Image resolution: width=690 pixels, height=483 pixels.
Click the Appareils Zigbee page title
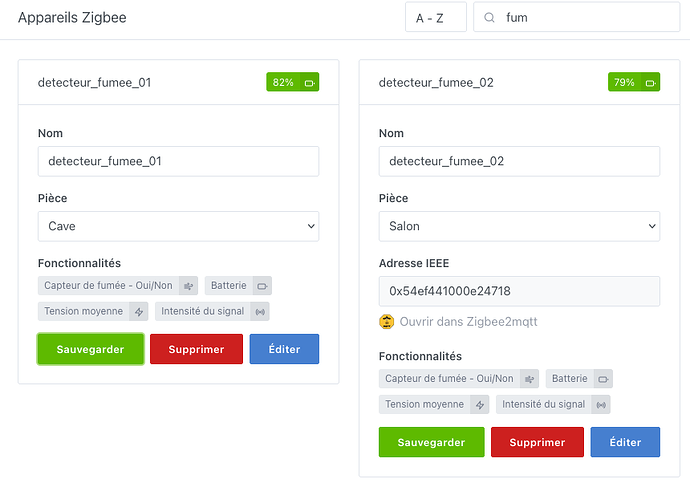click(72, 18)
